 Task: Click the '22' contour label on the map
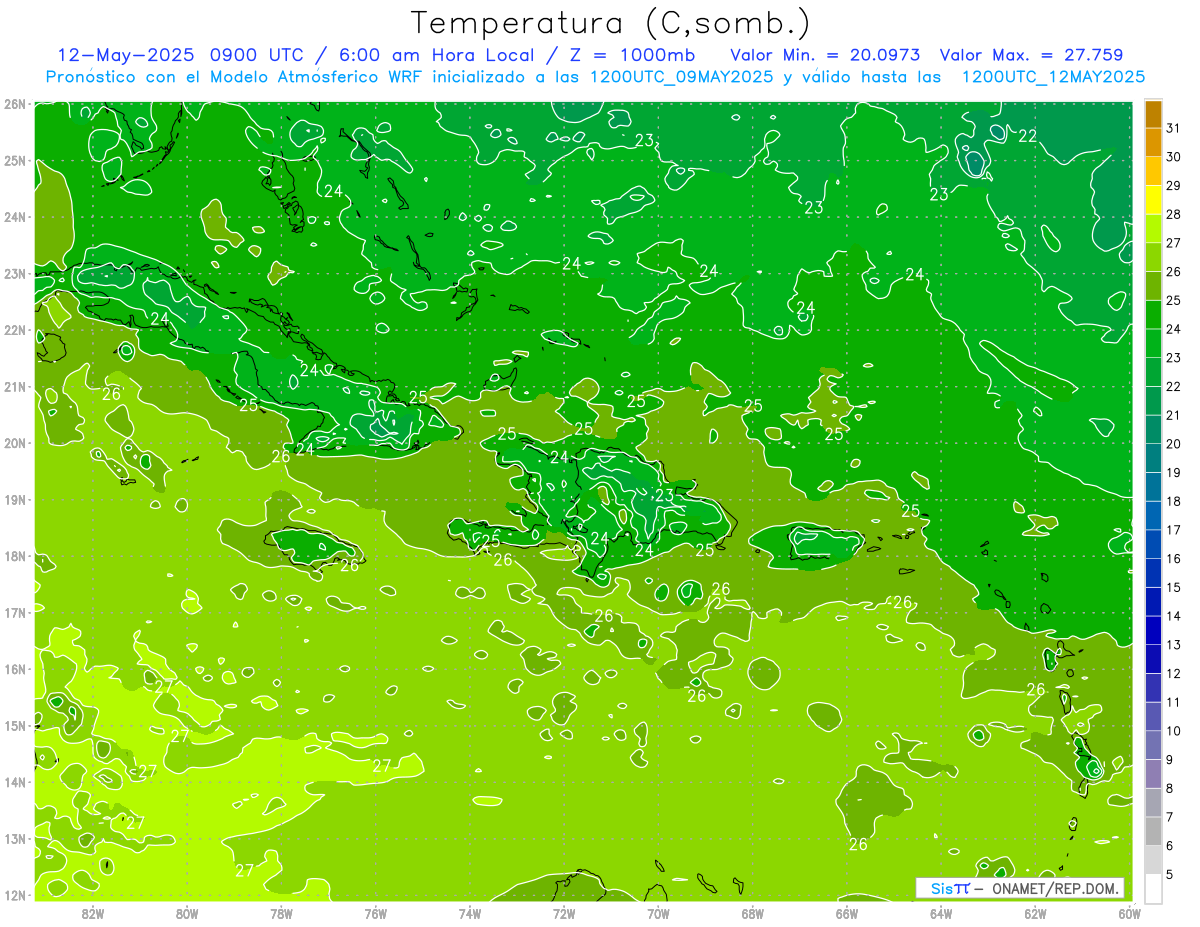1028,136
